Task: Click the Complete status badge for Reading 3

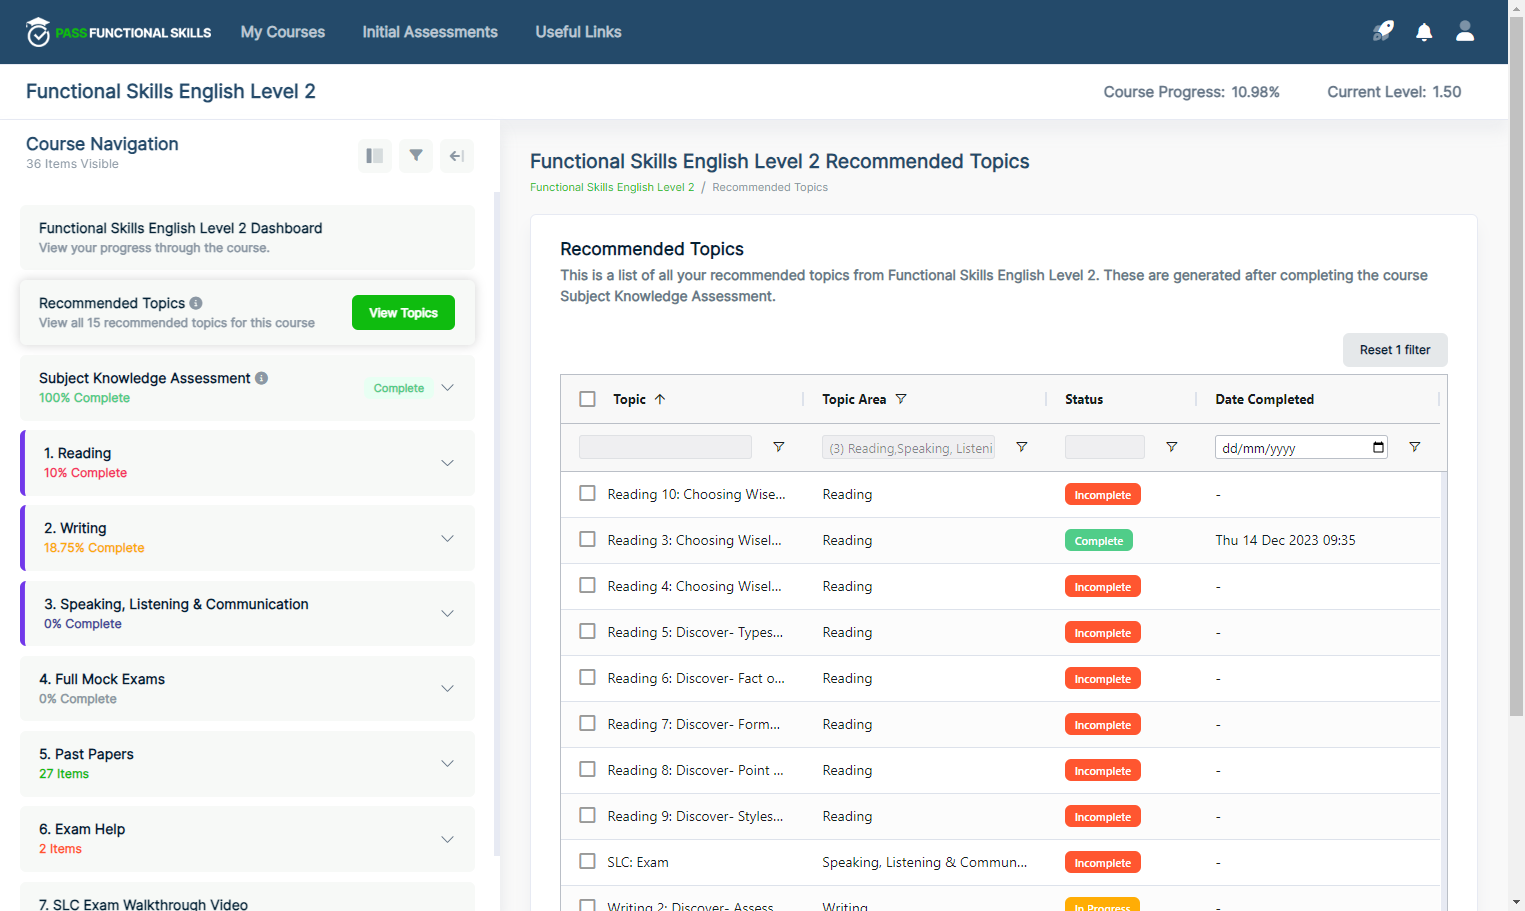Action: (1098, 540)
